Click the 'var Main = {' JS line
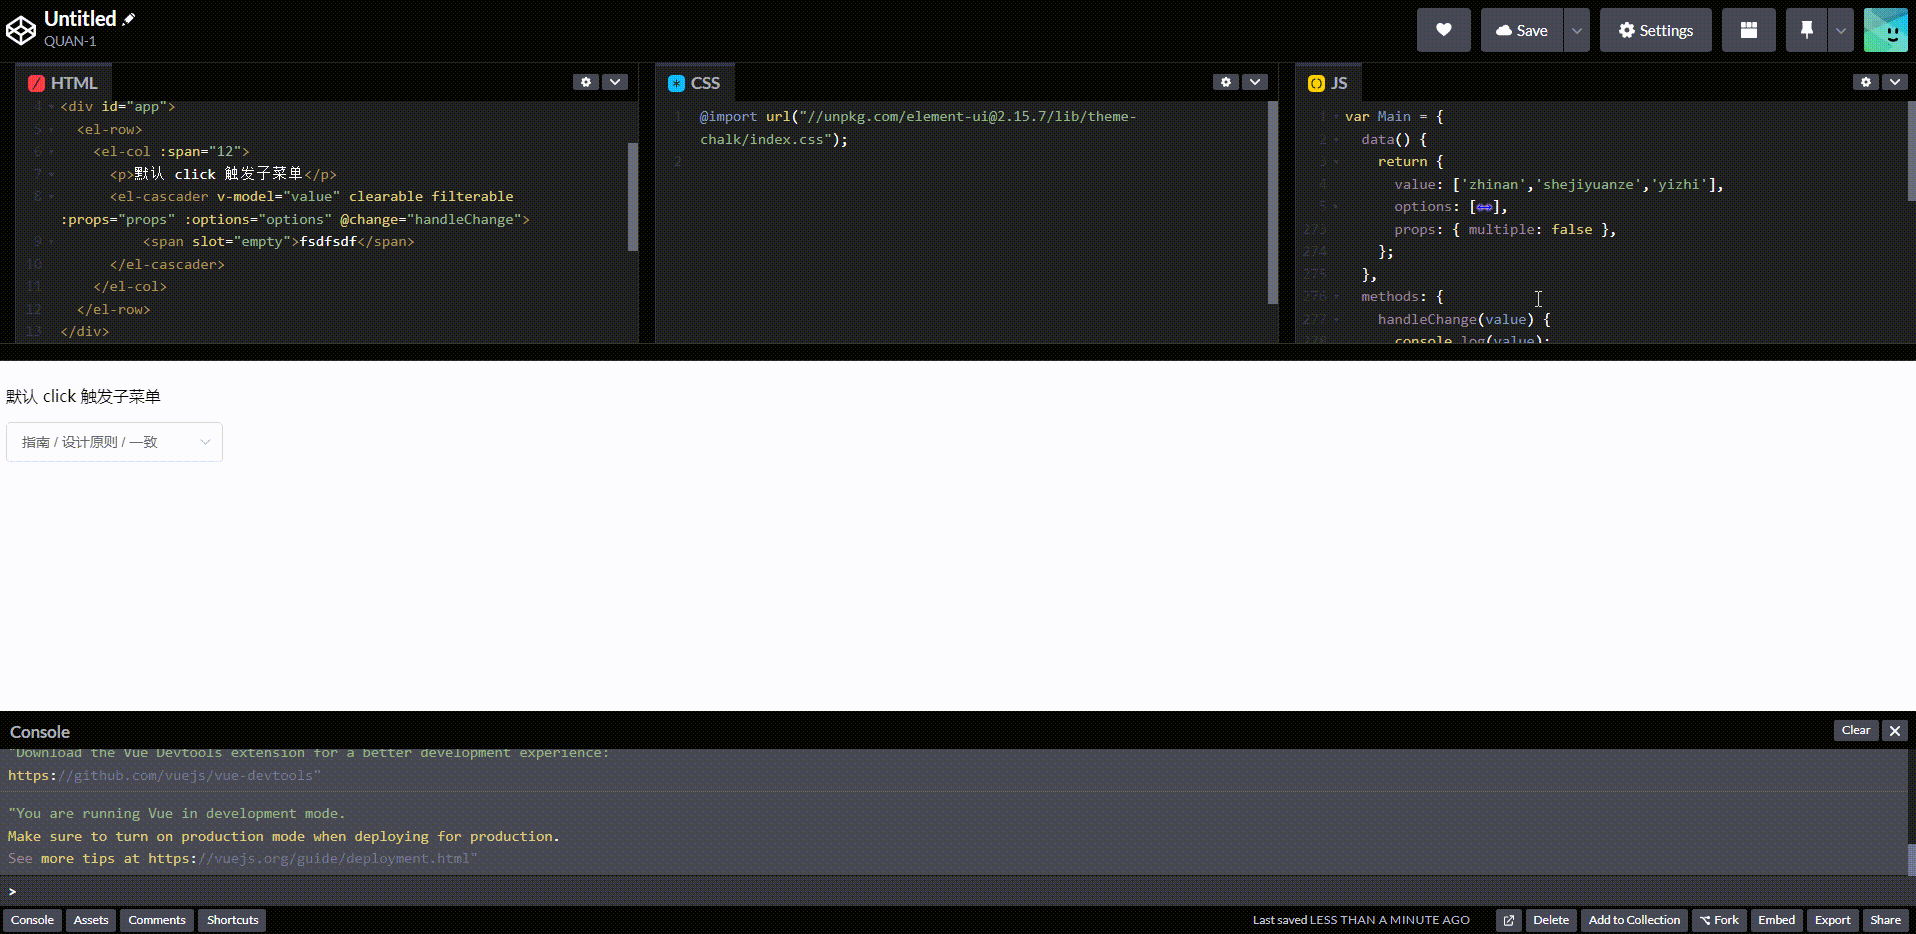The image size is (1916, 934). (1394, 117)
